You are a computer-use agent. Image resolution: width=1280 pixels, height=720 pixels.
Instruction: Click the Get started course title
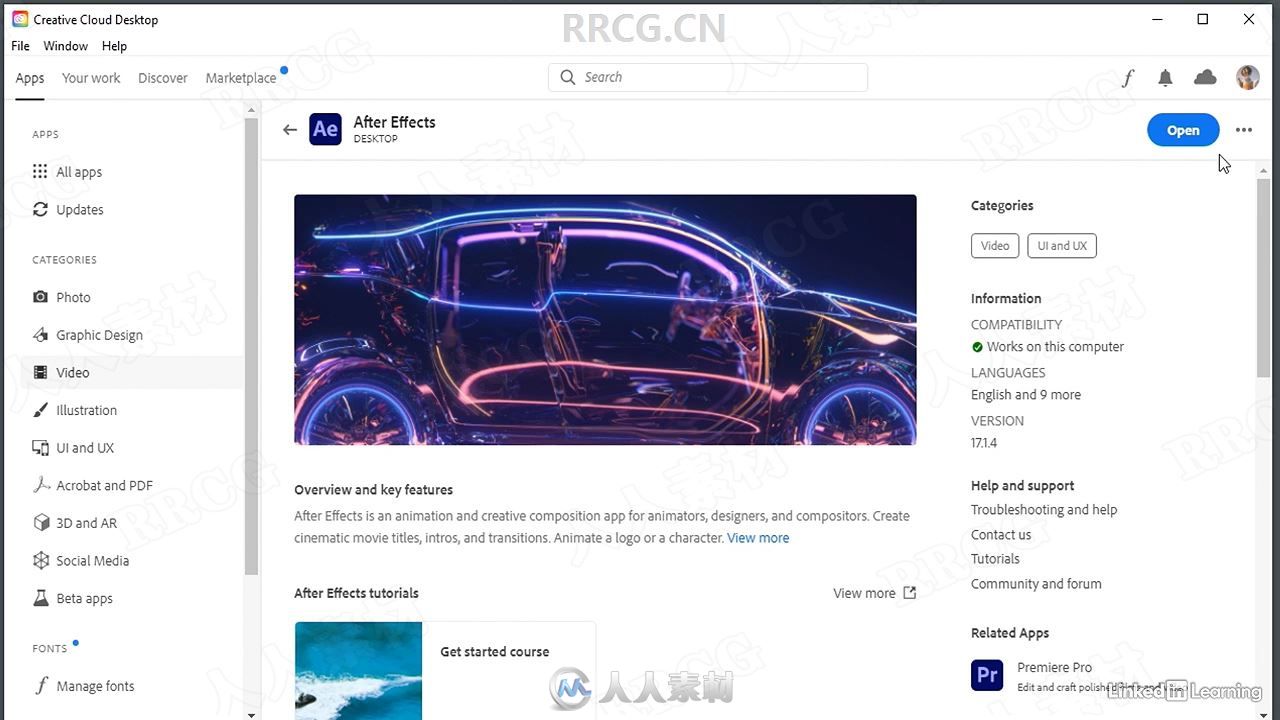point(495,652)
